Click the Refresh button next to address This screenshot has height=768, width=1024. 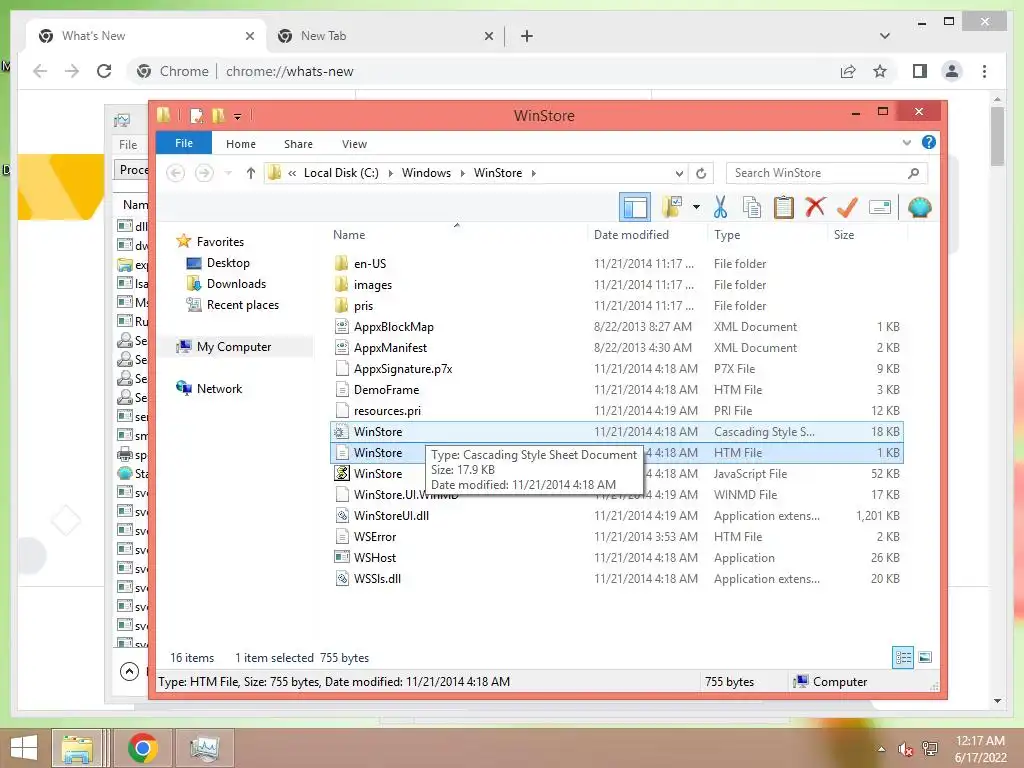(701, 173)
